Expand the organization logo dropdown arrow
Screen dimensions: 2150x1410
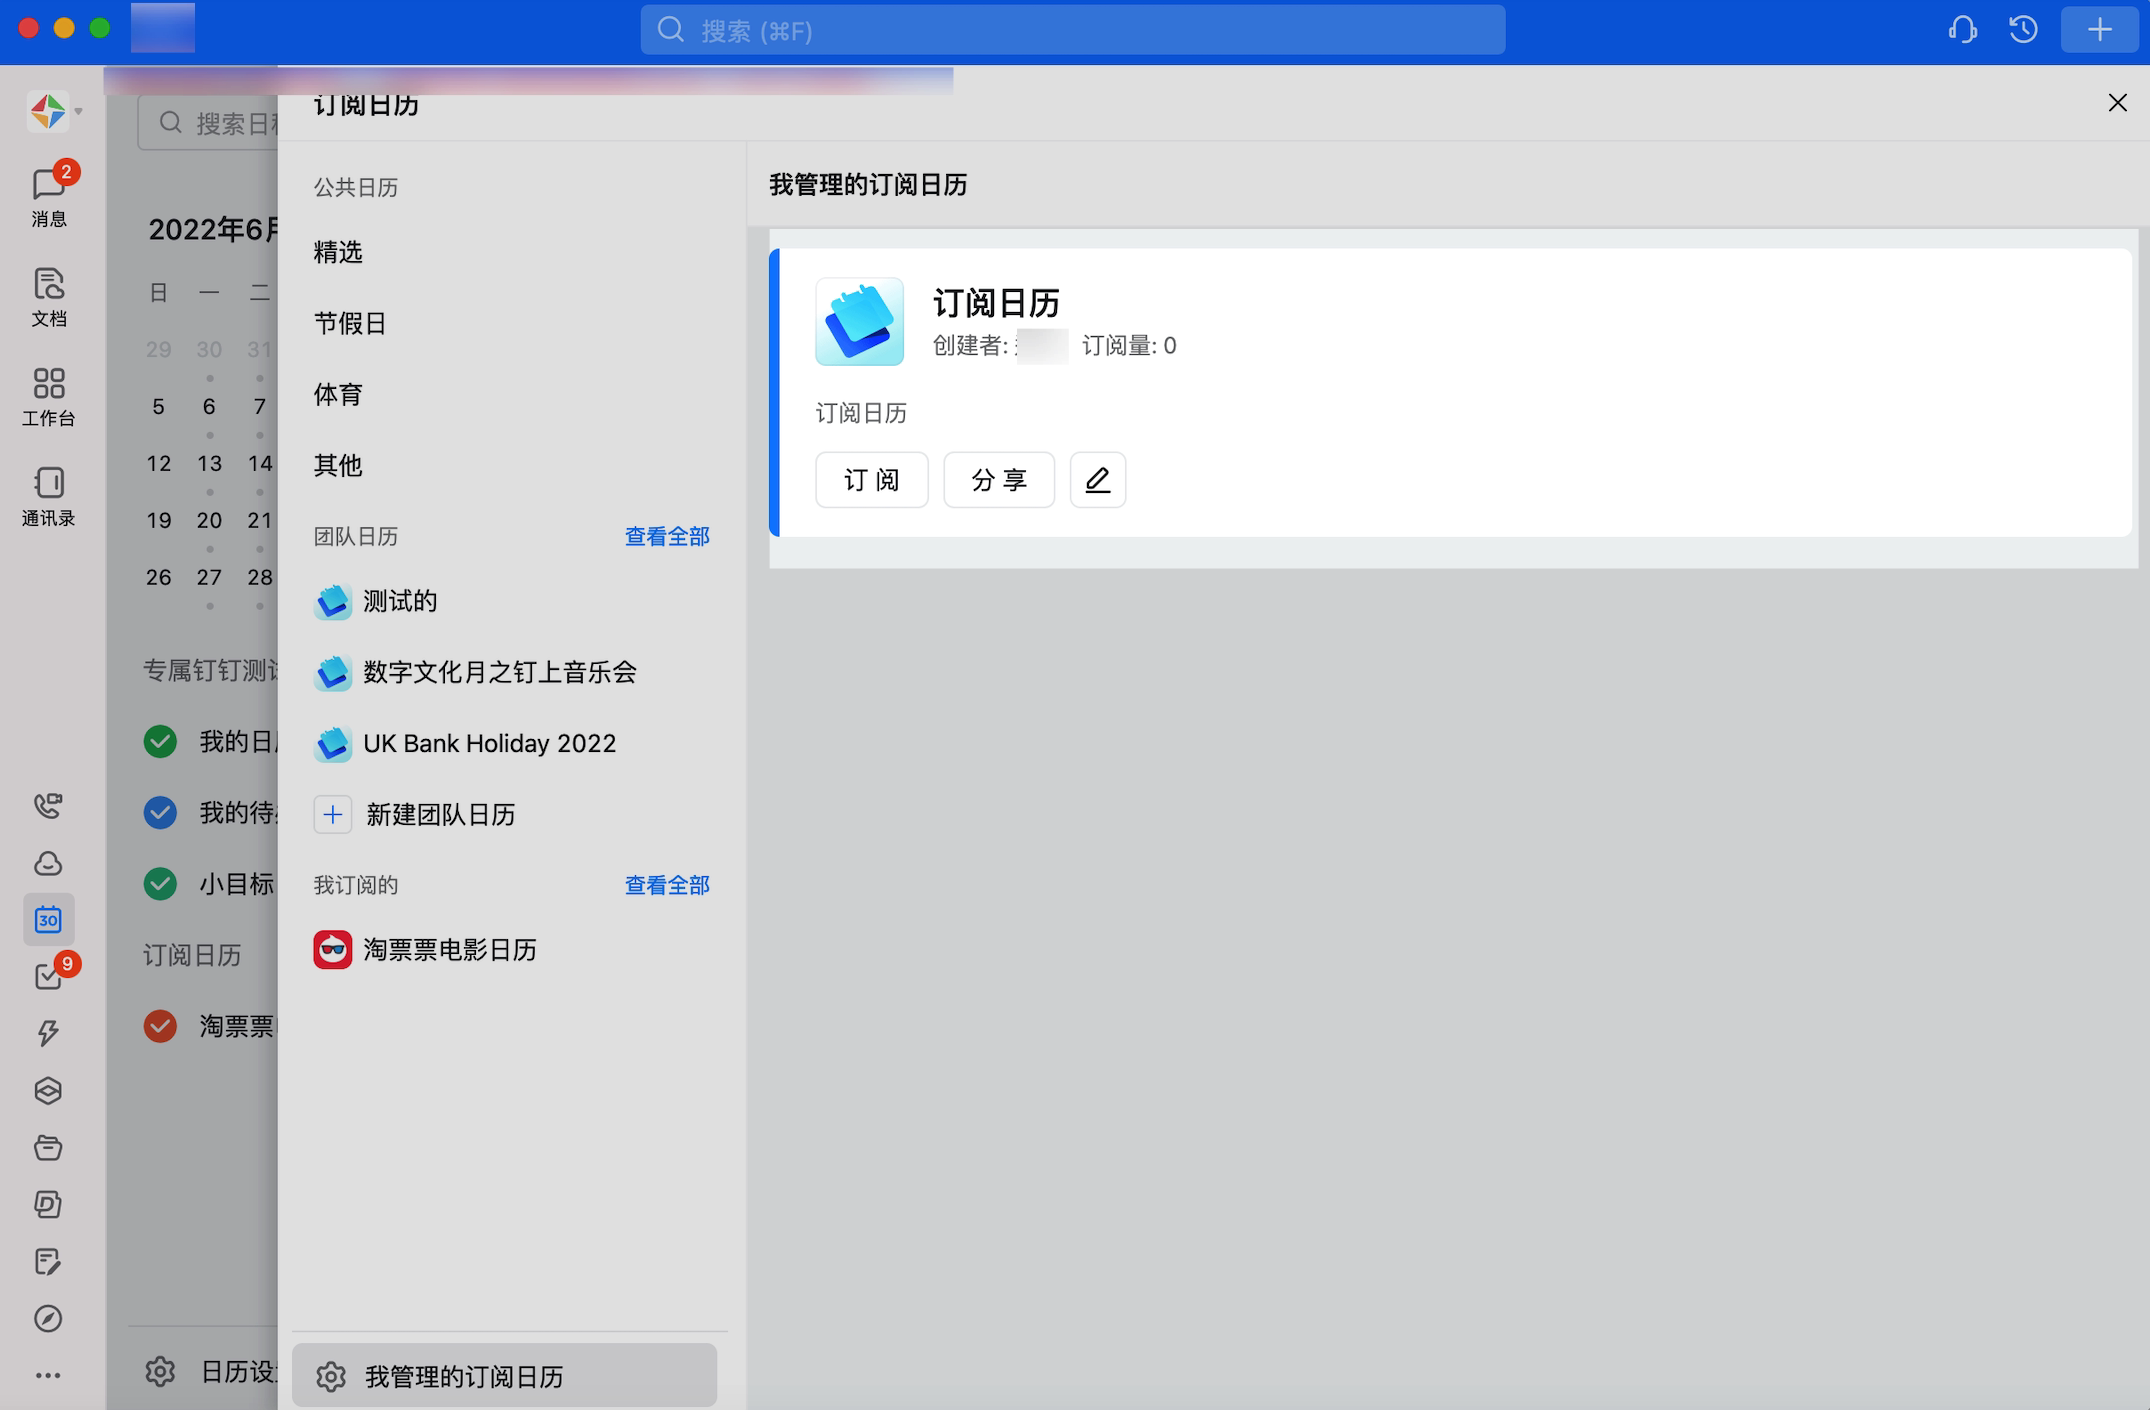pos(78,111)
